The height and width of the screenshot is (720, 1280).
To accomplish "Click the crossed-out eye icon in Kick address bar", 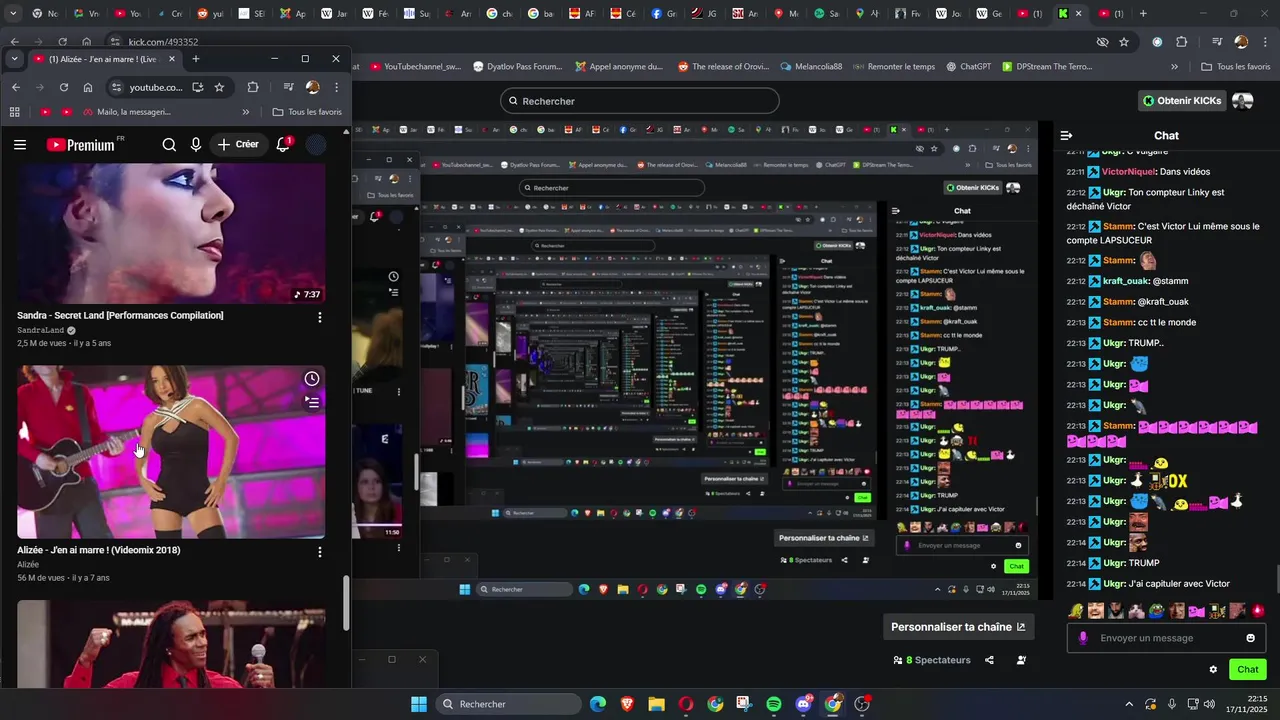I will 1102,42.
